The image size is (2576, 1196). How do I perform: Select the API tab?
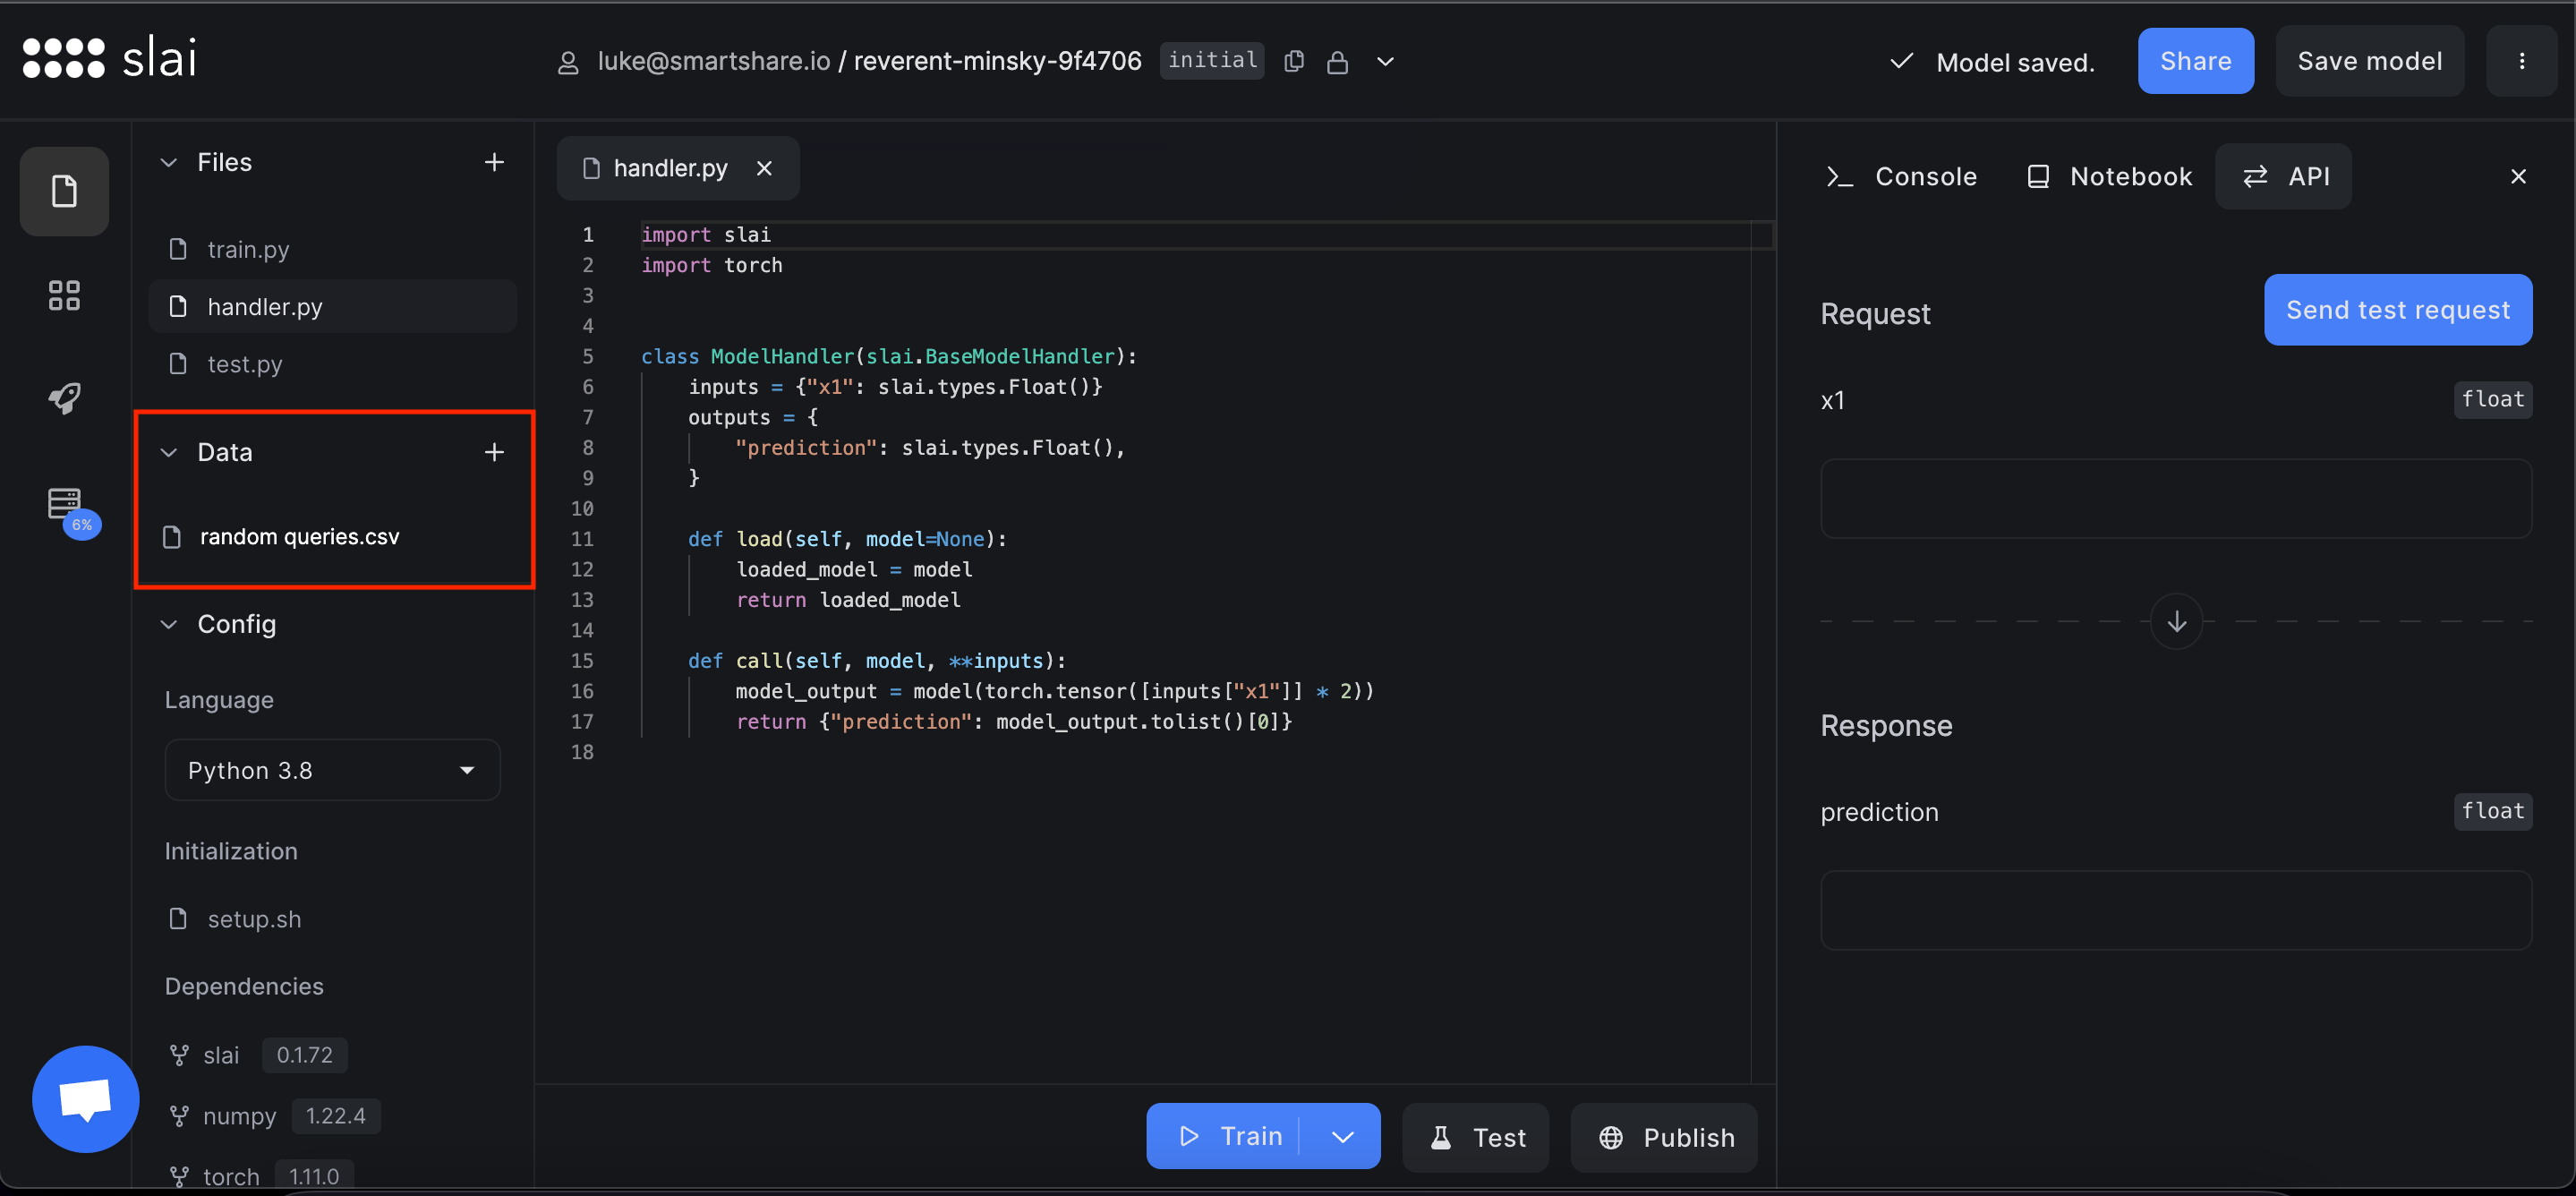point(2283,176)
